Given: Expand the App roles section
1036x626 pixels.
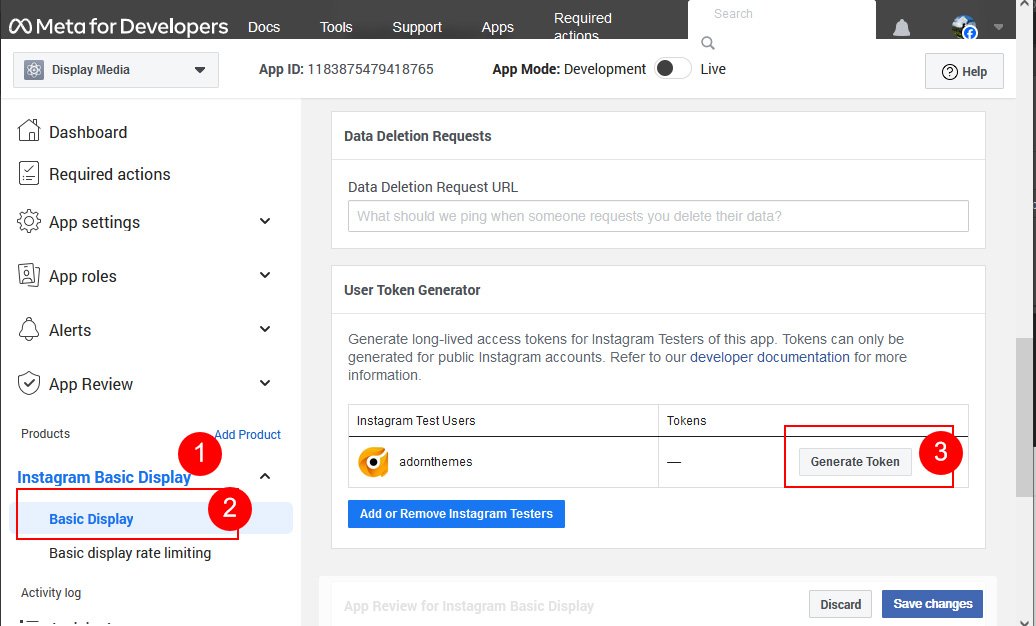Looking at the screenshot, I should pos(265,276).
